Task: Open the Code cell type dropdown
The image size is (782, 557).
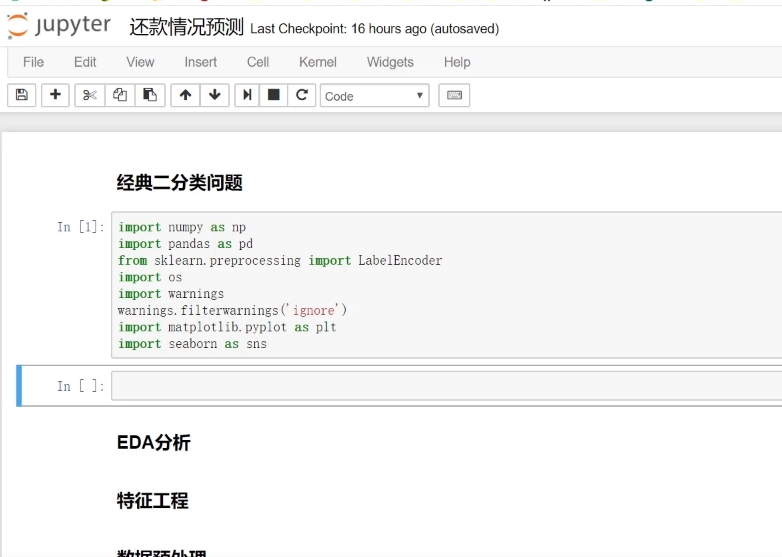Action: point(374,96)
